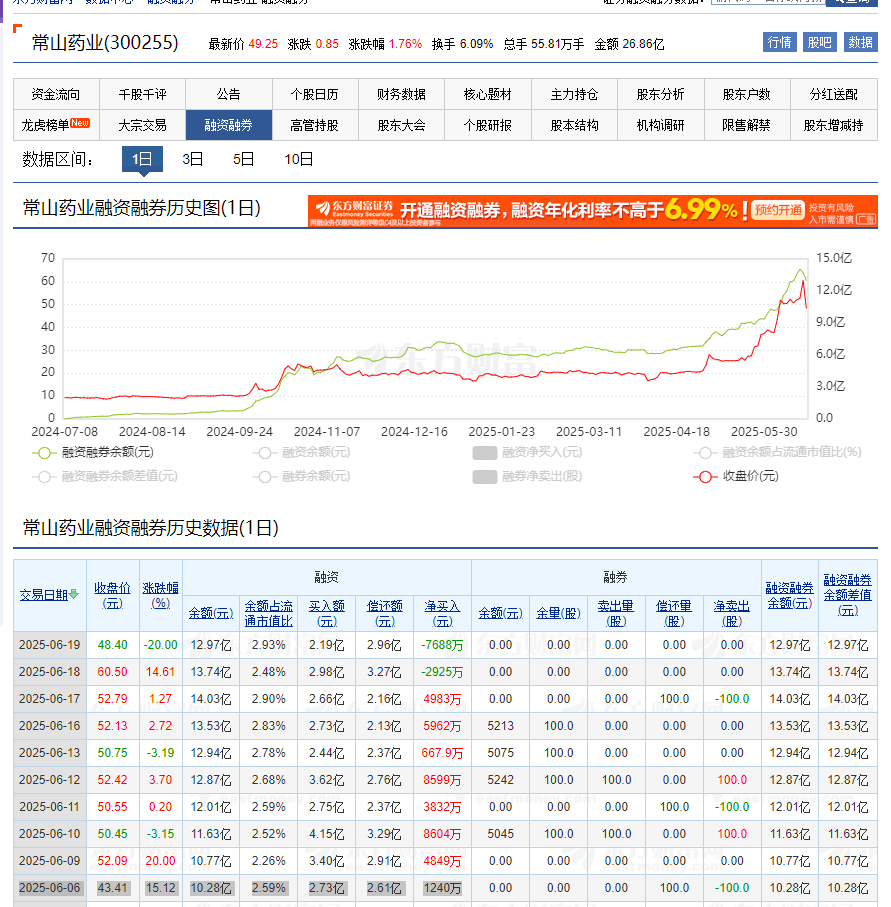Sort by 融券 余量(股) column header
891x907 pixels.
click(x=558, y=613)
